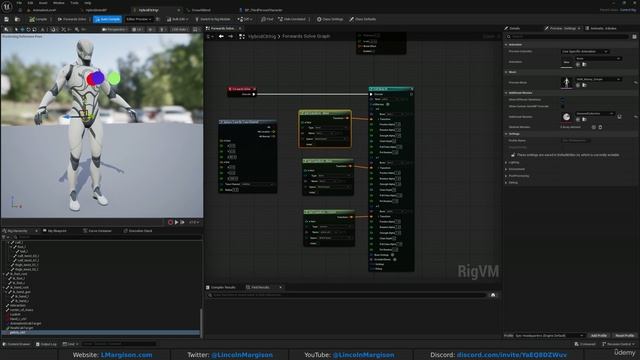Select the viewport select-mode arrow icon

pos(16,29)
